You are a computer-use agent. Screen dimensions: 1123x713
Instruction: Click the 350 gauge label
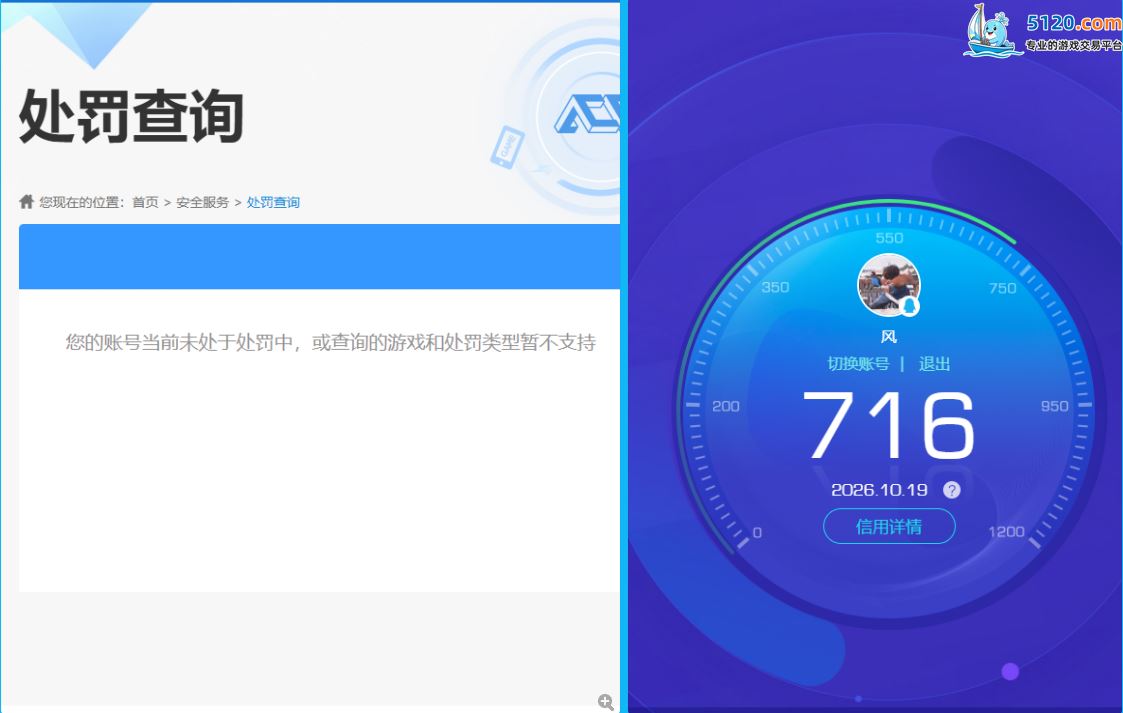pos(775,287)
